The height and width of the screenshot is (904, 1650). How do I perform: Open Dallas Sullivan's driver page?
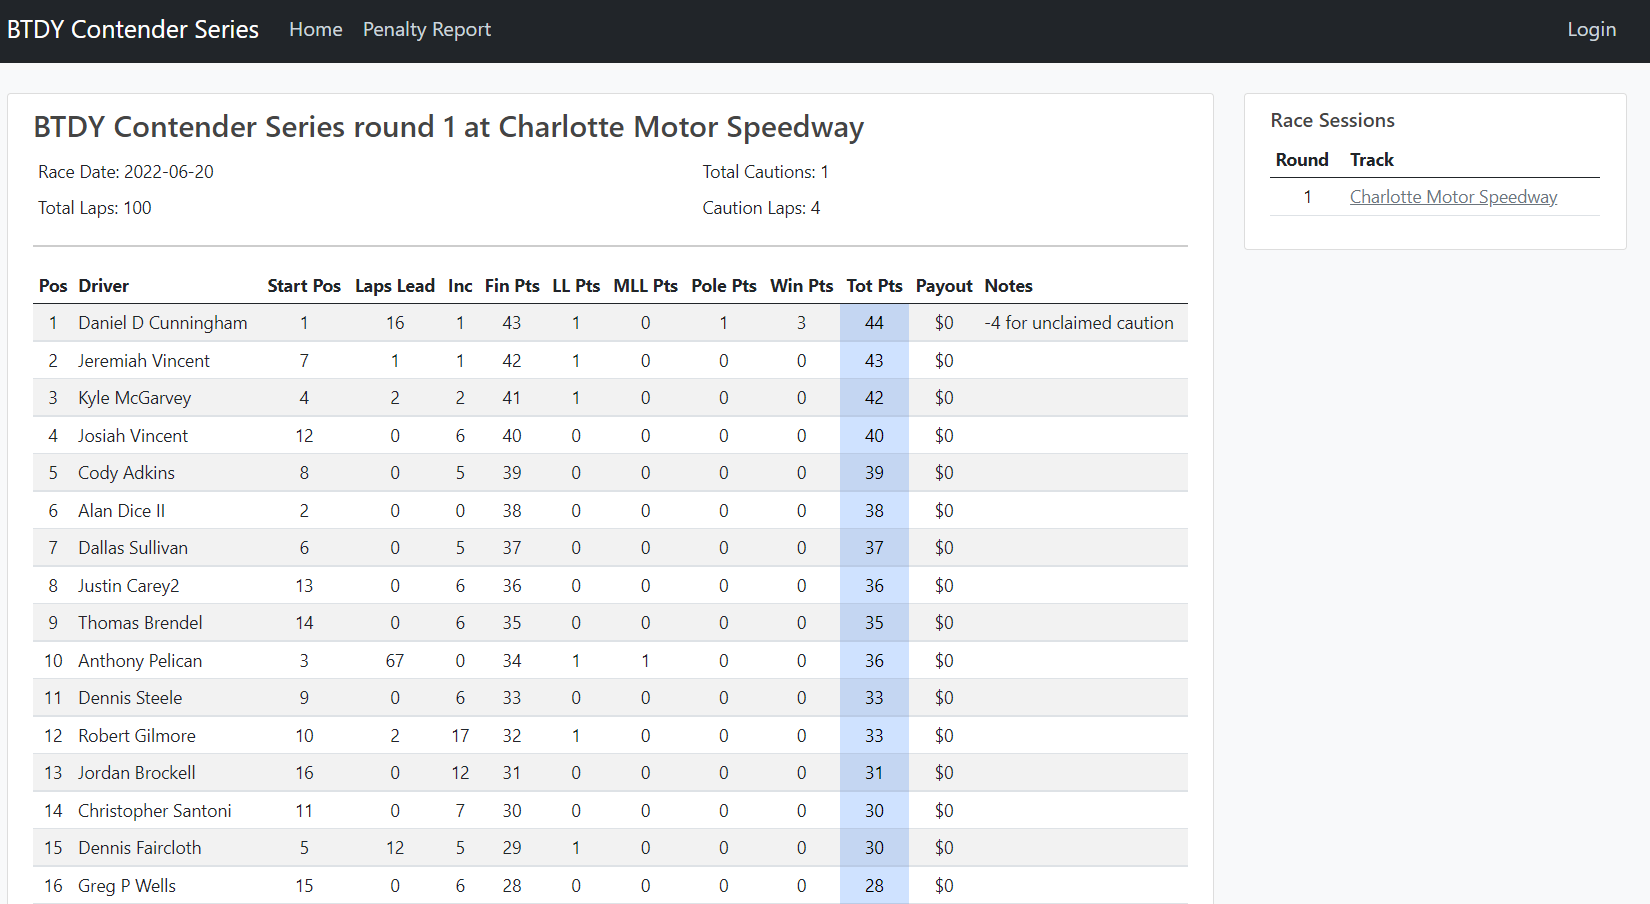click(133, 547)
